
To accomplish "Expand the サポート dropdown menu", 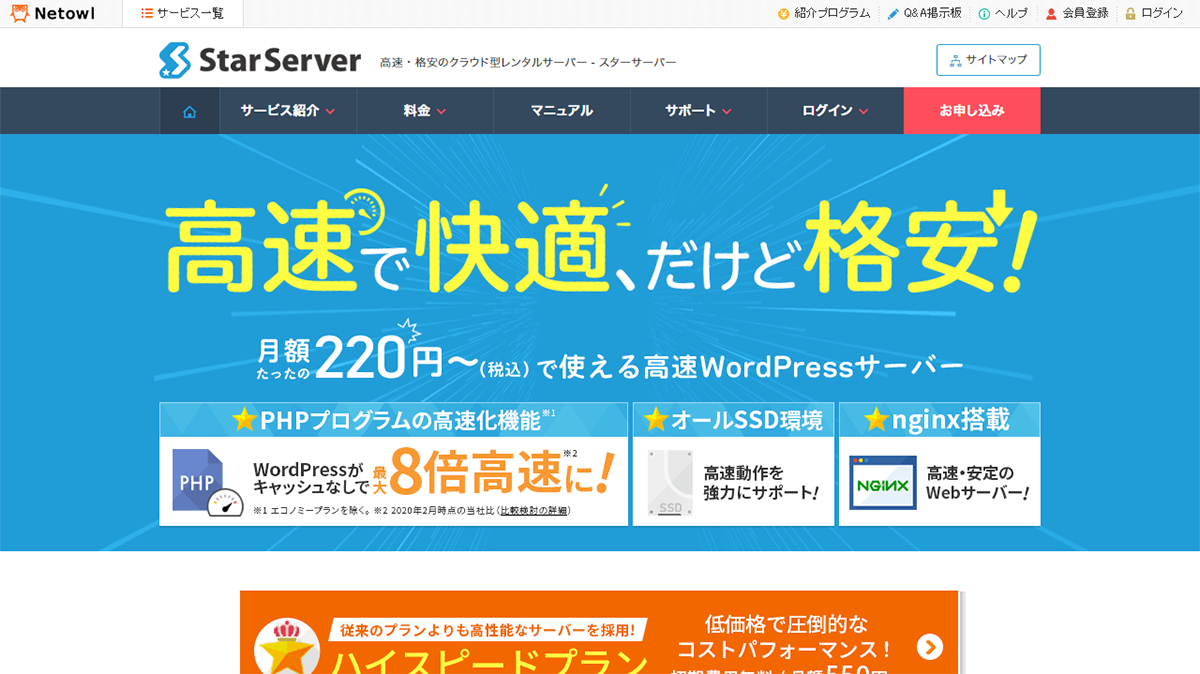I will pyautogui.click(x=698, y=111).
